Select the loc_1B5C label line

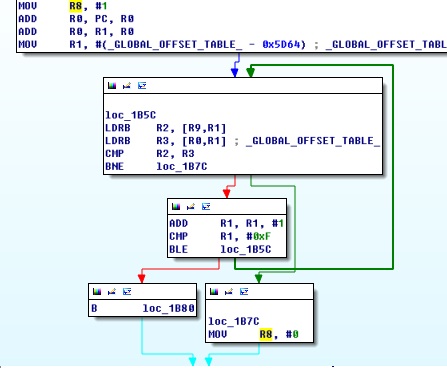(x=131, y=115)
